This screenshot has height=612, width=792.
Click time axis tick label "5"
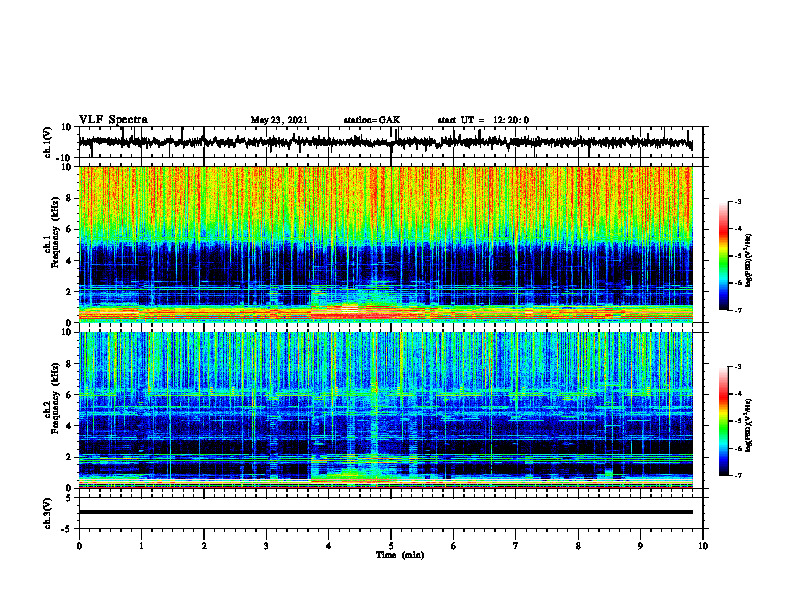(391, 546)
